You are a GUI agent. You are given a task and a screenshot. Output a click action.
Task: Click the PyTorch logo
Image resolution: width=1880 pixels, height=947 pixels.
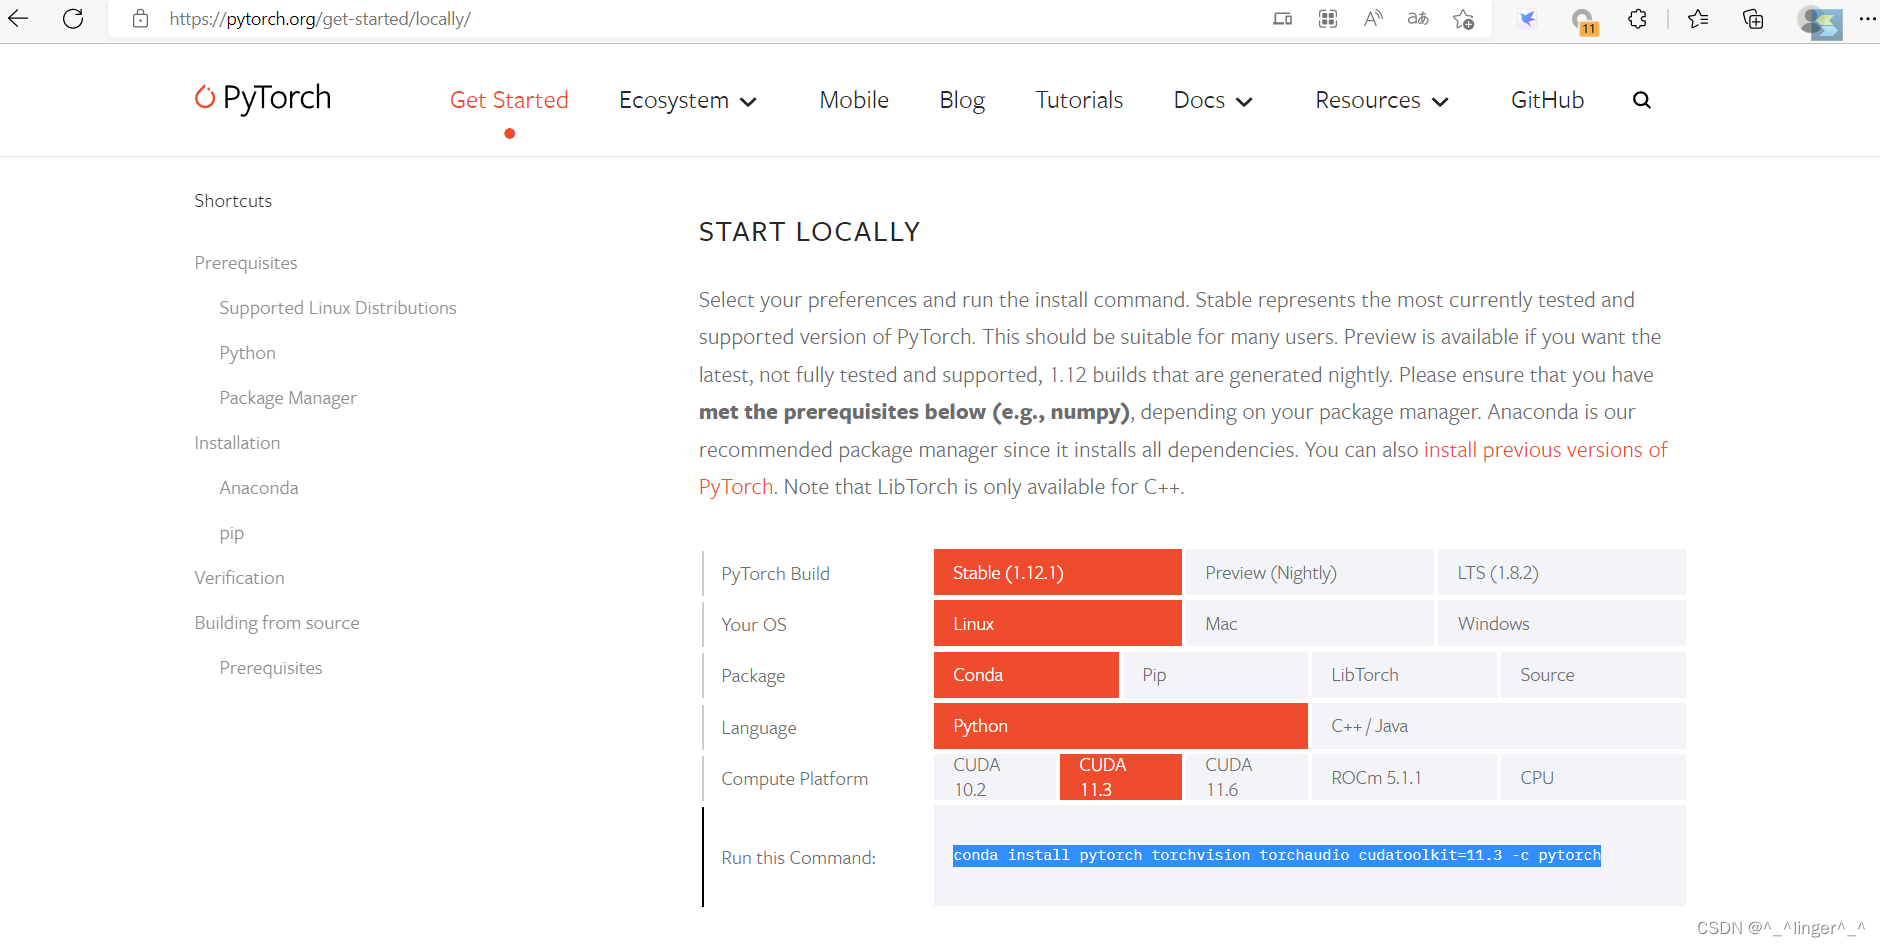[x=263, y=98]
